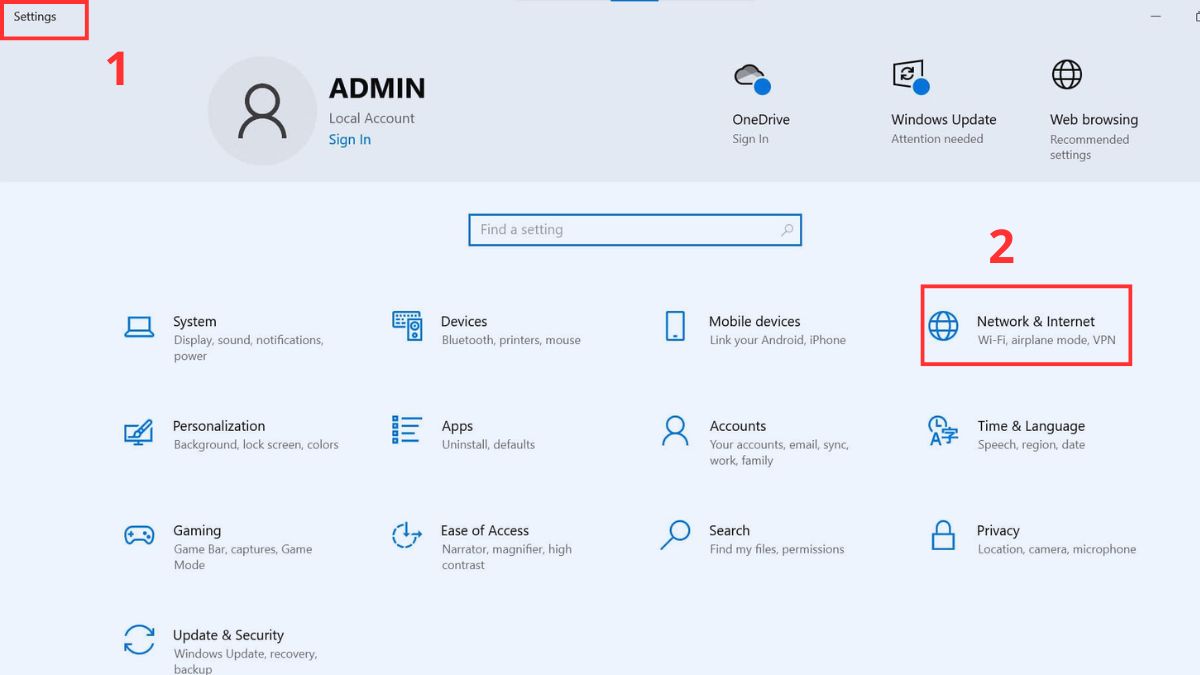The image size is (1200, 675).
Task: Open the Privacy category label
Action: [x=998, y=530]
